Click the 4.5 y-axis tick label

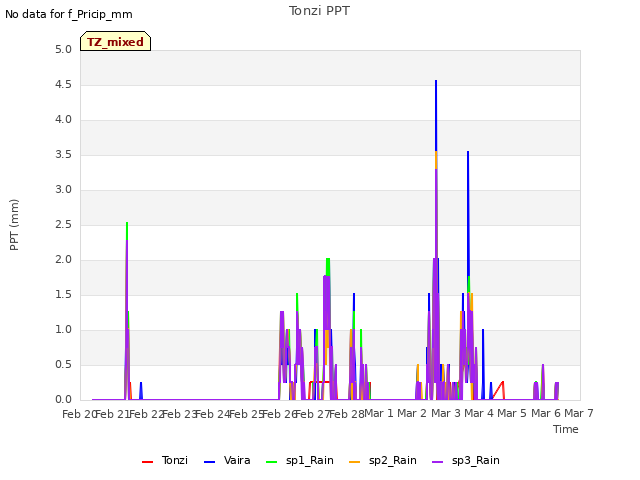point(63,85)
